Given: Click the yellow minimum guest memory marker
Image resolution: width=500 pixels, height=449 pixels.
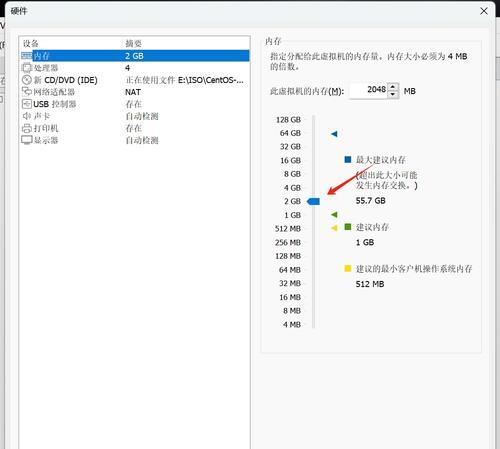Looking at the screenshot, I should pyautogui.click(x=334, y=228).
